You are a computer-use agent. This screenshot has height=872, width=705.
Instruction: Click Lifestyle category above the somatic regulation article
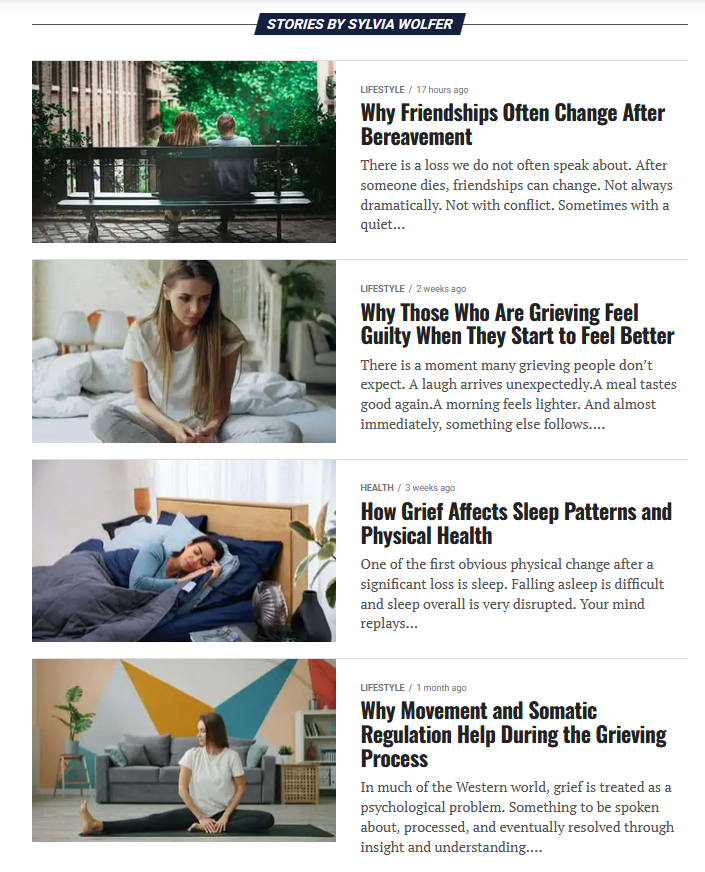(382, 687)
